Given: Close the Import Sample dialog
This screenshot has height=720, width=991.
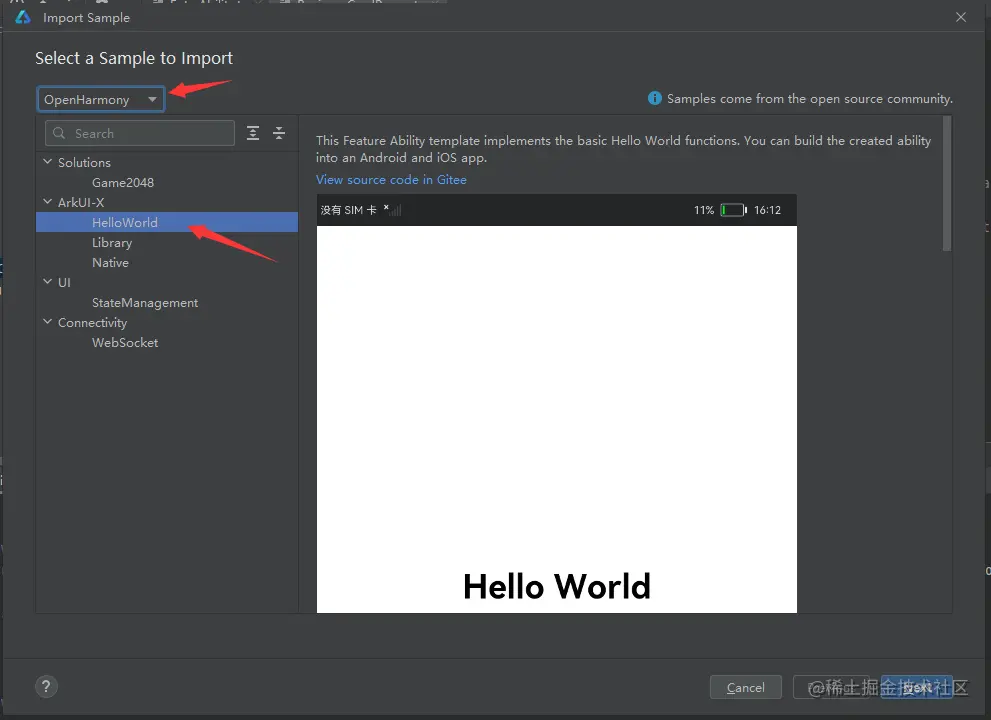Looking at the screenshot, I should pyautogui.click(x=961, y=17).
